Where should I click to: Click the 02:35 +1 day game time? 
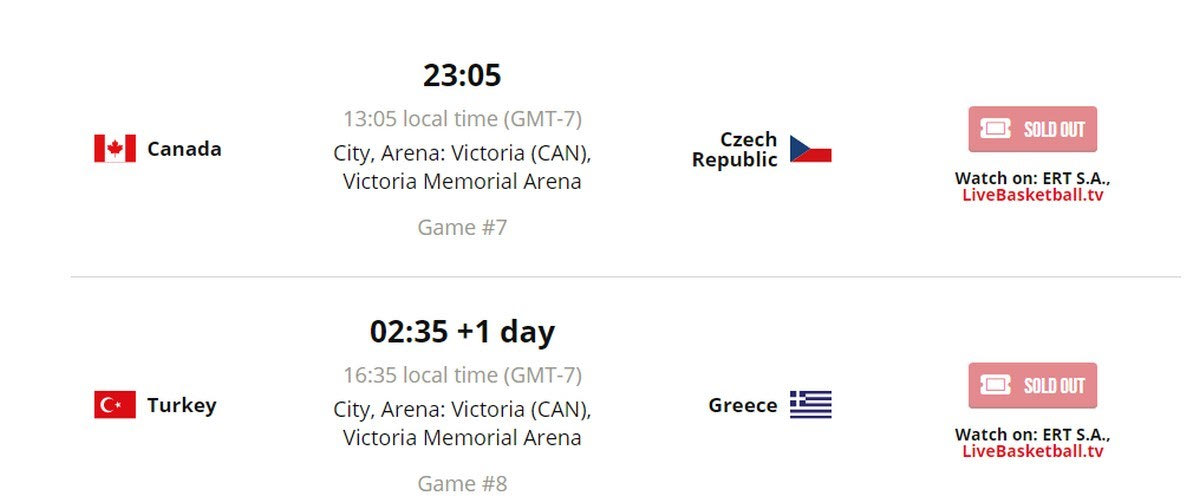coord(462,332)
